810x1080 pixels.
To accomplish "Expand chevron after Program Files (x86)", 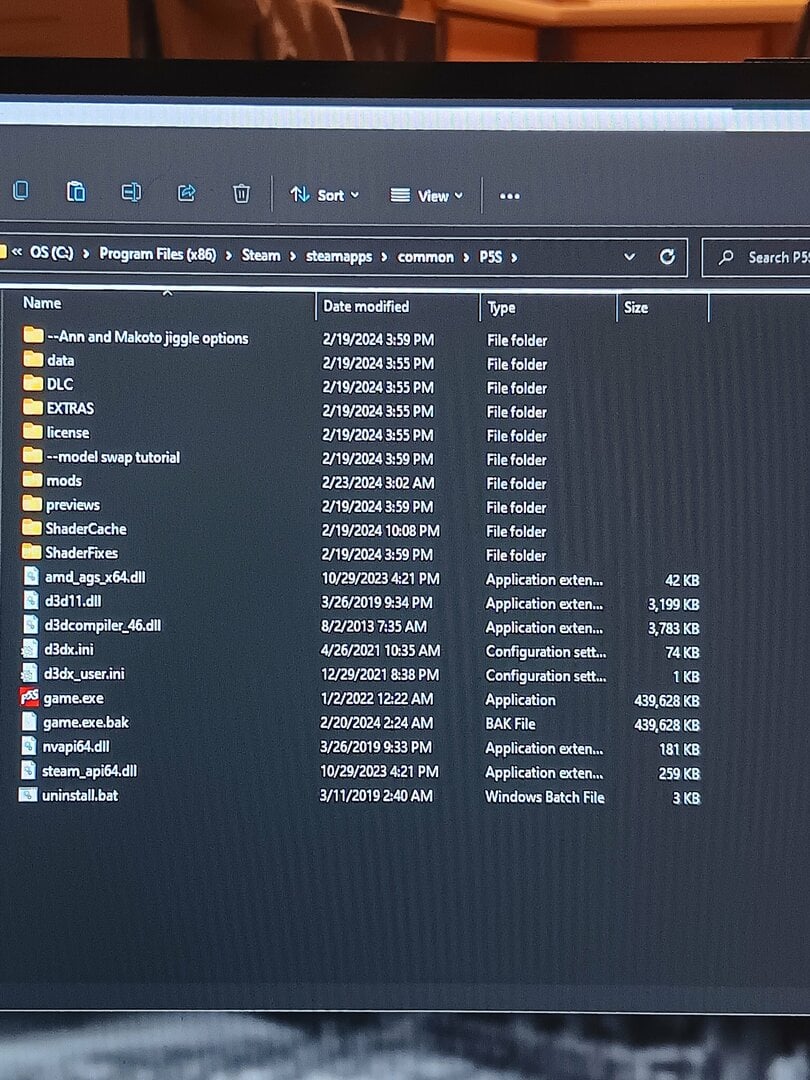I will [x=229, y=256].
